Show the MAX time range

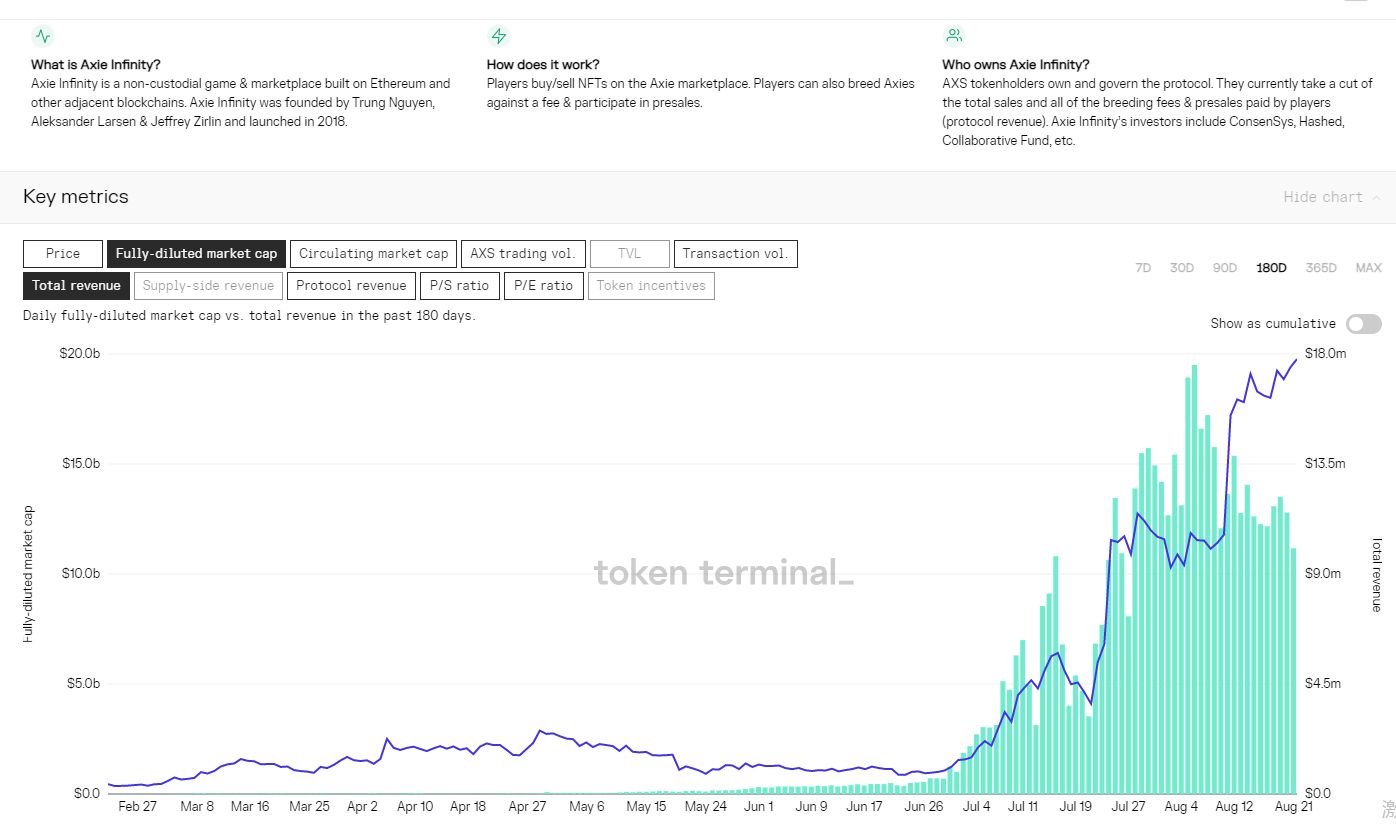point(1368,268)
